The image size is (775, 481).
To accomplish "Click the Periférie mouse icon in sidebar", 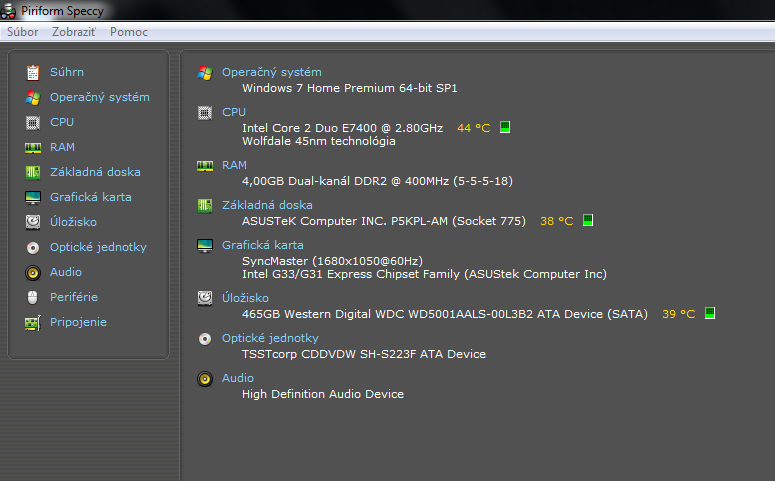I will pyautogui.click(x=33, y=297).
